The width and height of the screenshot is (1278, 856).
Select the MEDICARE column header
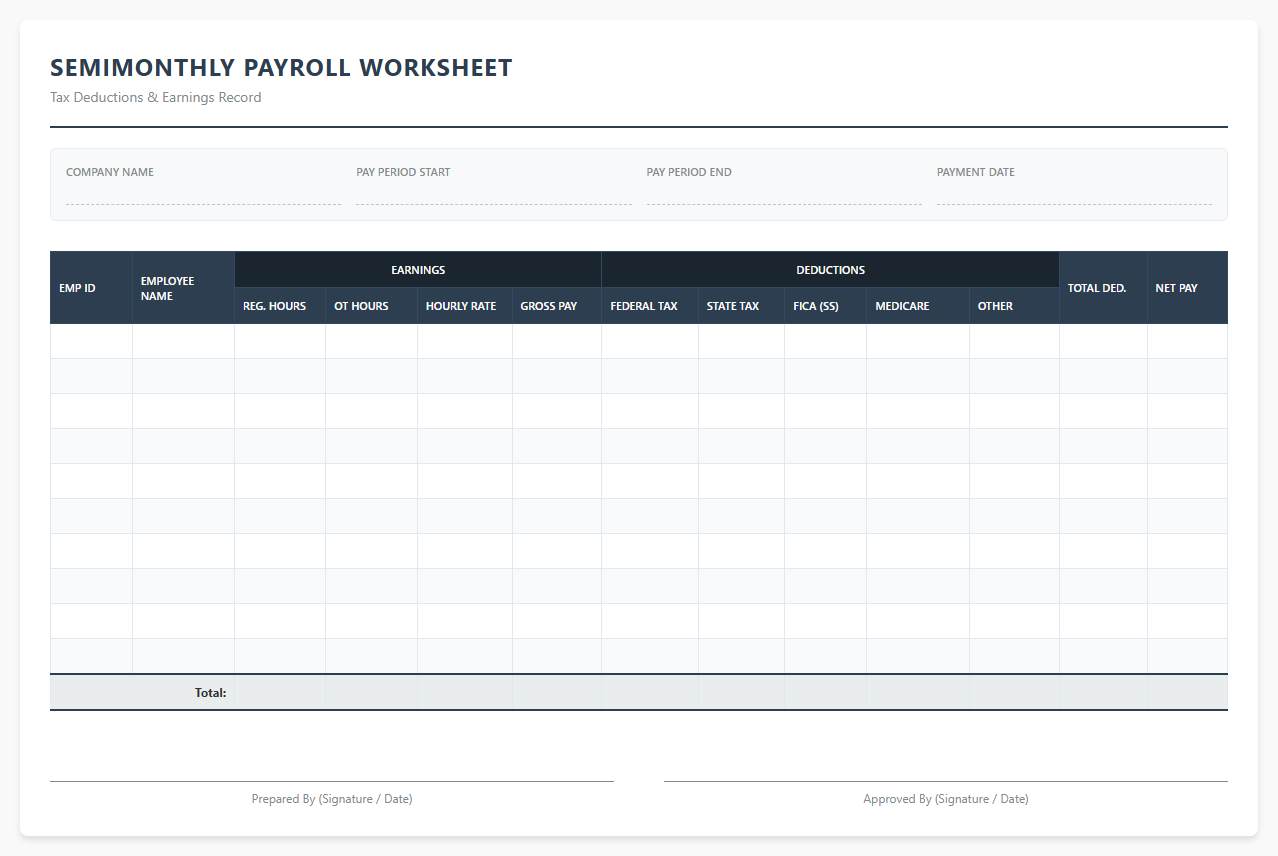(918, 306)
